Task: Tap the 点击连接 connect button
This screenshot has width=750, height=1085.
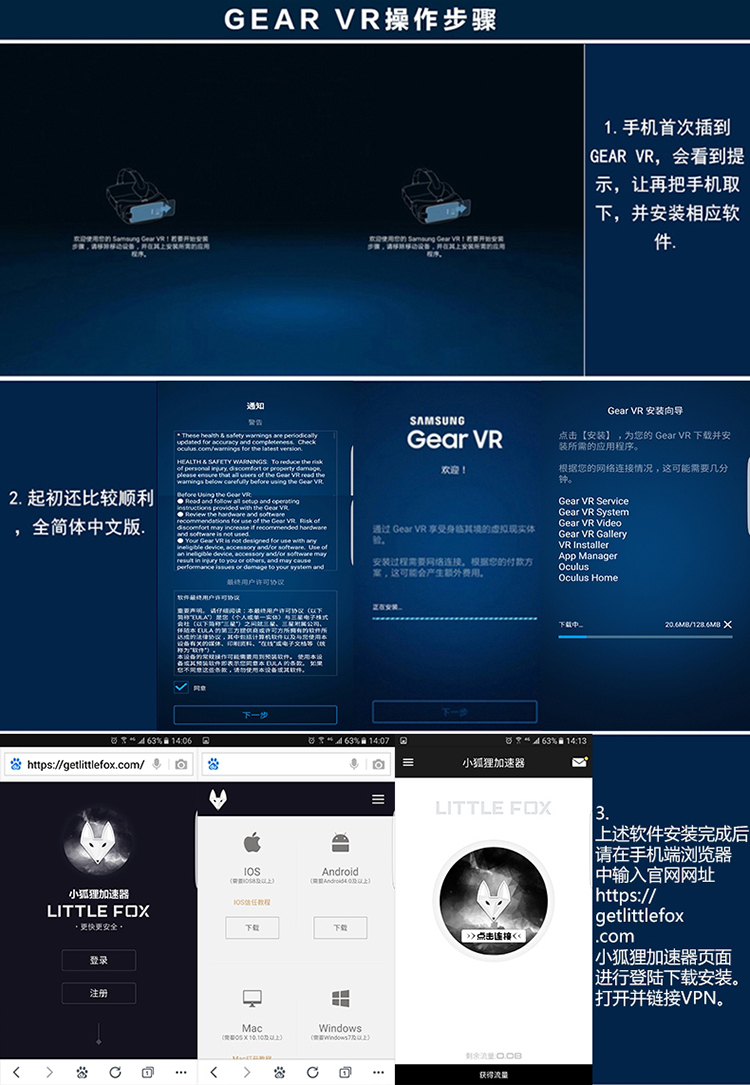Action: pos(493,936)
